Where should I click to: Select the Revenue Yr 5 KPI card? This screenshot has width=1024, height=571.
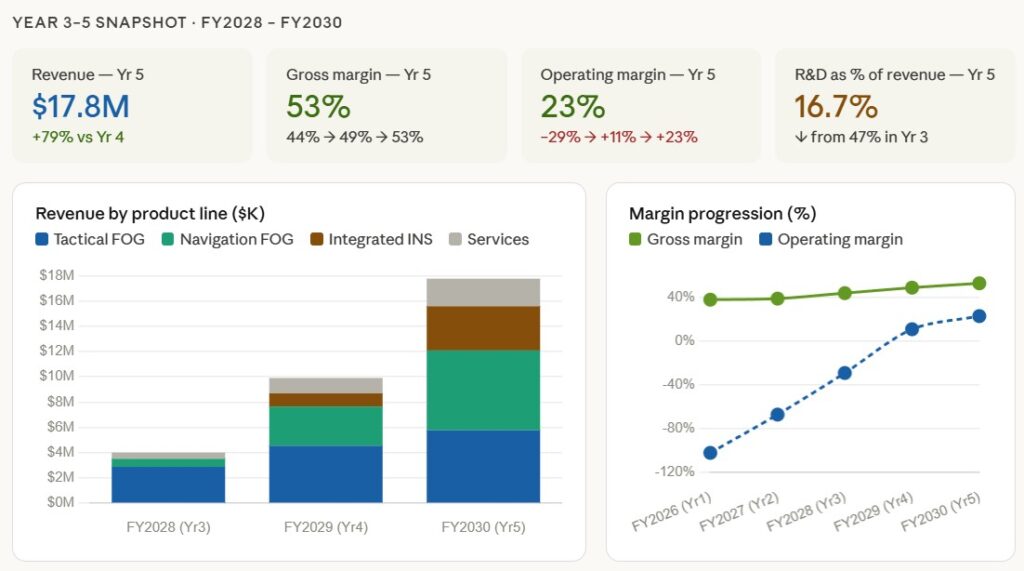[x=132, y=105]
